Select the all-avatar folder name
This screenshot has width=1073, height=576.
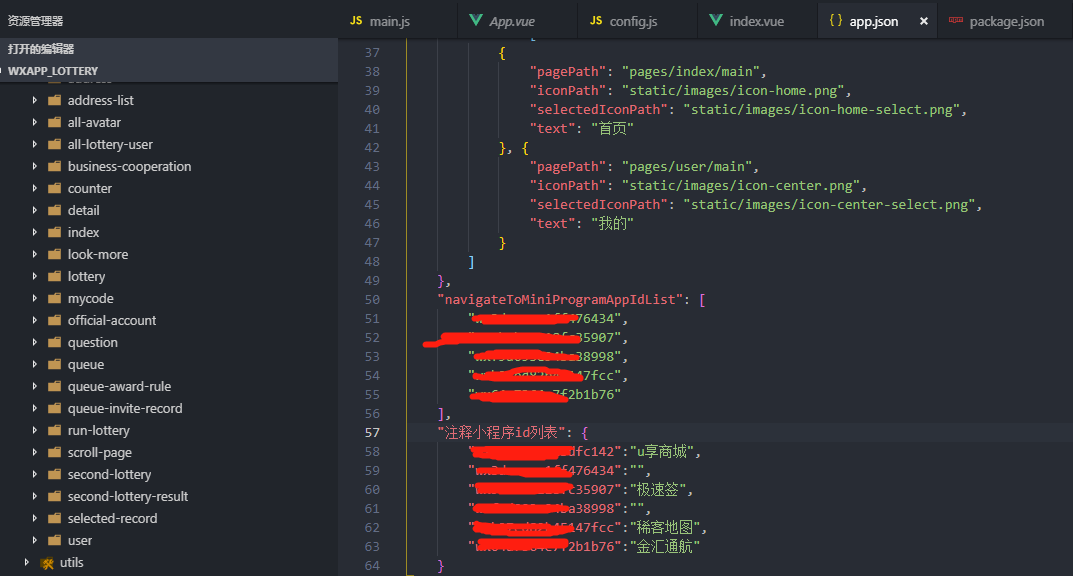[x=94, y=122]
